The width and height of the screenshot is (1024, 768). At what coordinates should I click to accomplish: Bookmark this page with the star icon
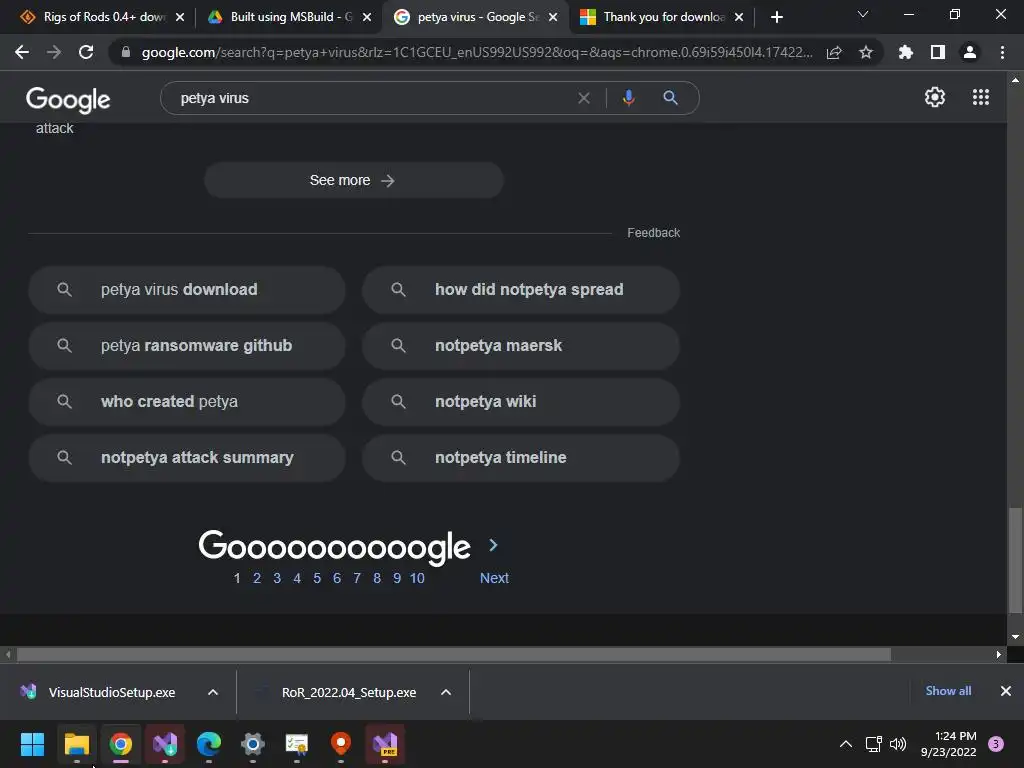(865, 52)
